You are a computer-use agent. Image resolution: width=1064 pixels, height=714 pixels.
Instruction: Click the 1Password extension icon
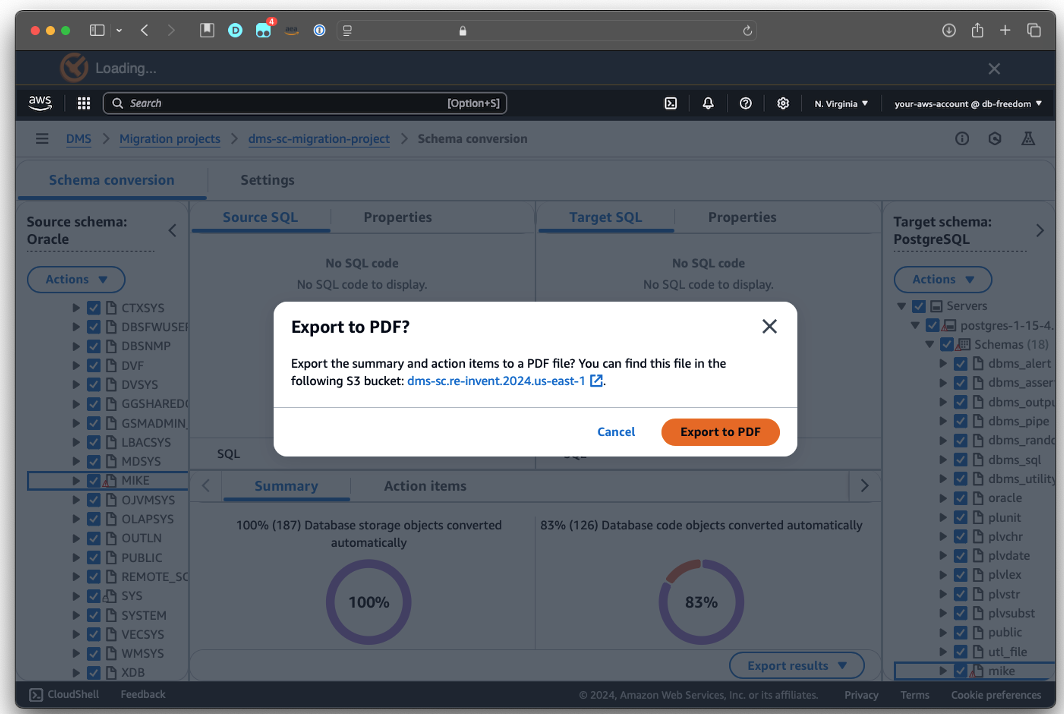pos(319,30)
